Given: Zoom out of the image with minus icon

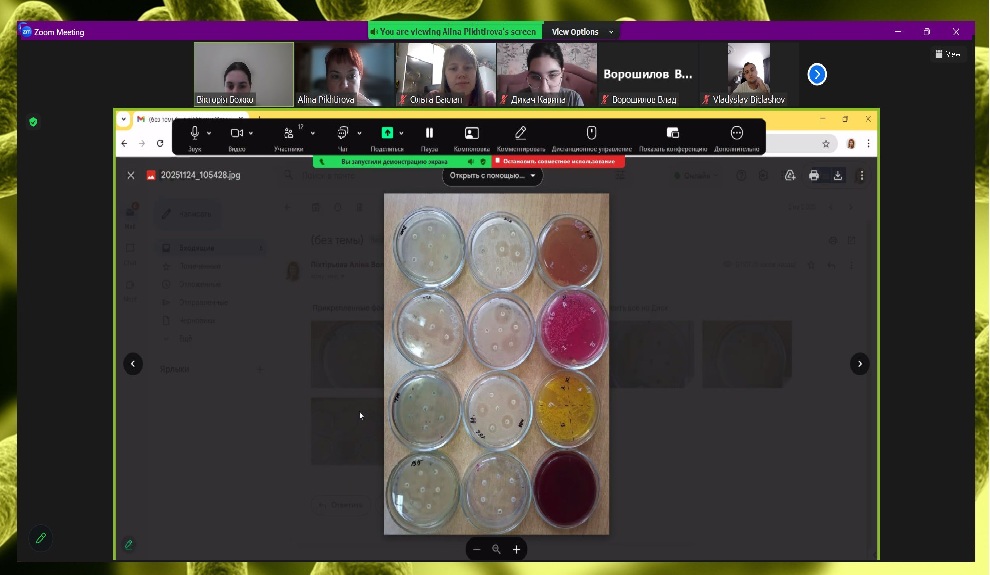Looking at the screenshot, I should [476, 549].
